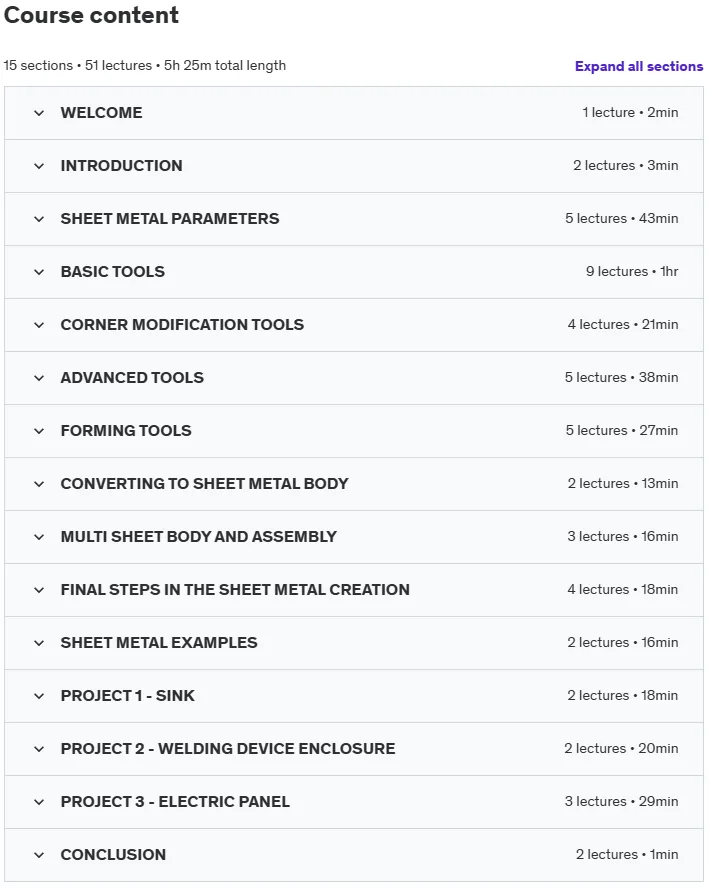Open FORMING TOOLS chevron arrow

39,431
